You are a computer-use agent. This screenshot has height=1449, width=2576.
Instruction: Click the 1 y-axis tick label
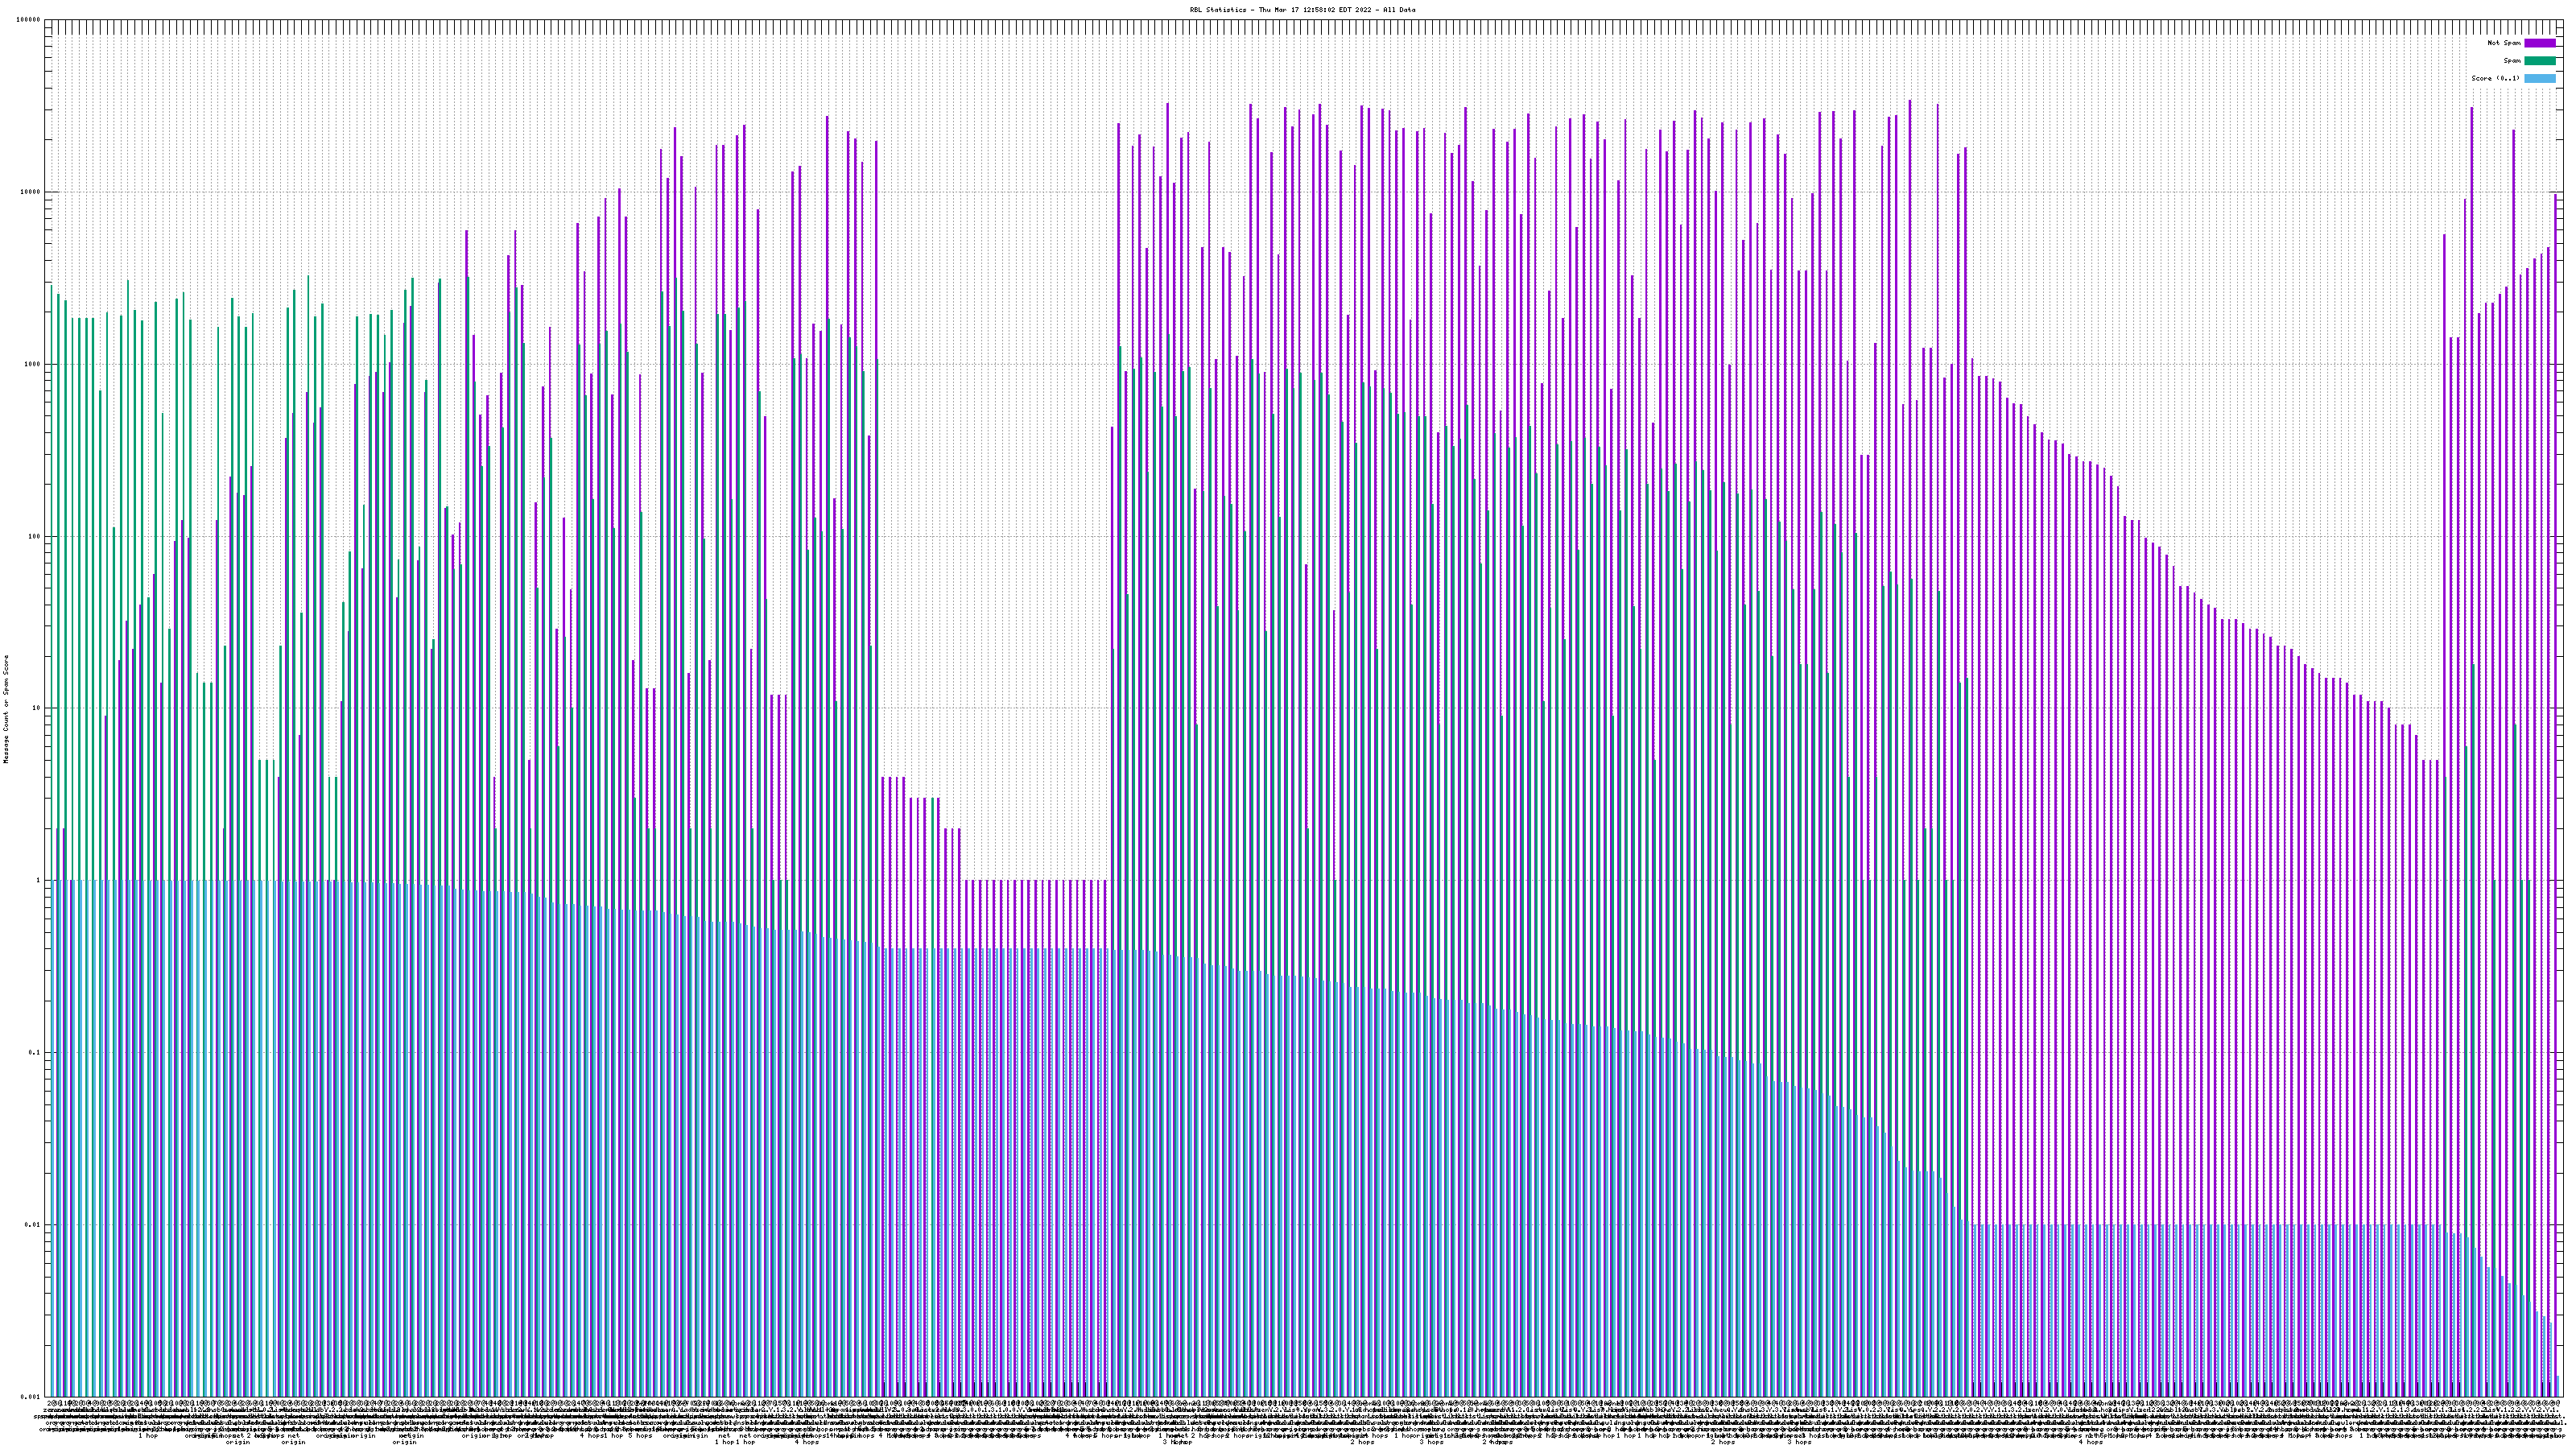39,881
